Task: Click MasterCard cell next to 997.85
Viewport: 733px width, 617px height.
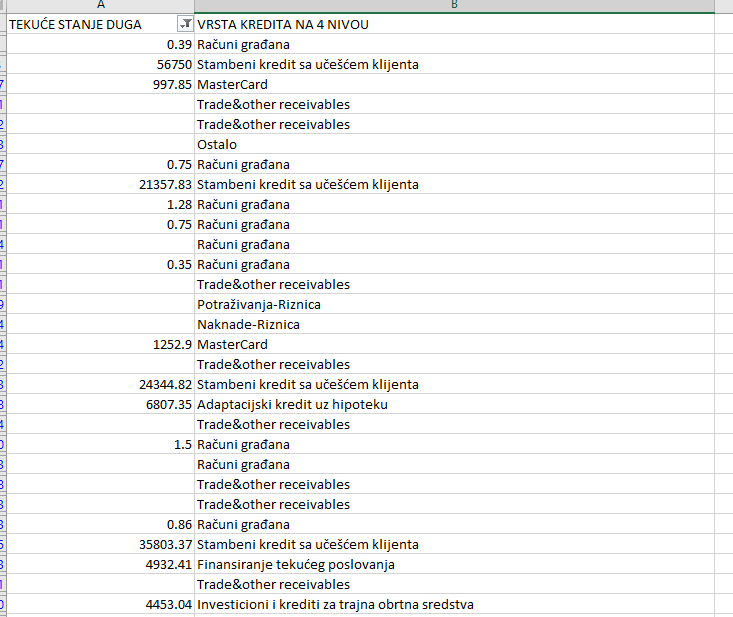Action: coord(454,84)
